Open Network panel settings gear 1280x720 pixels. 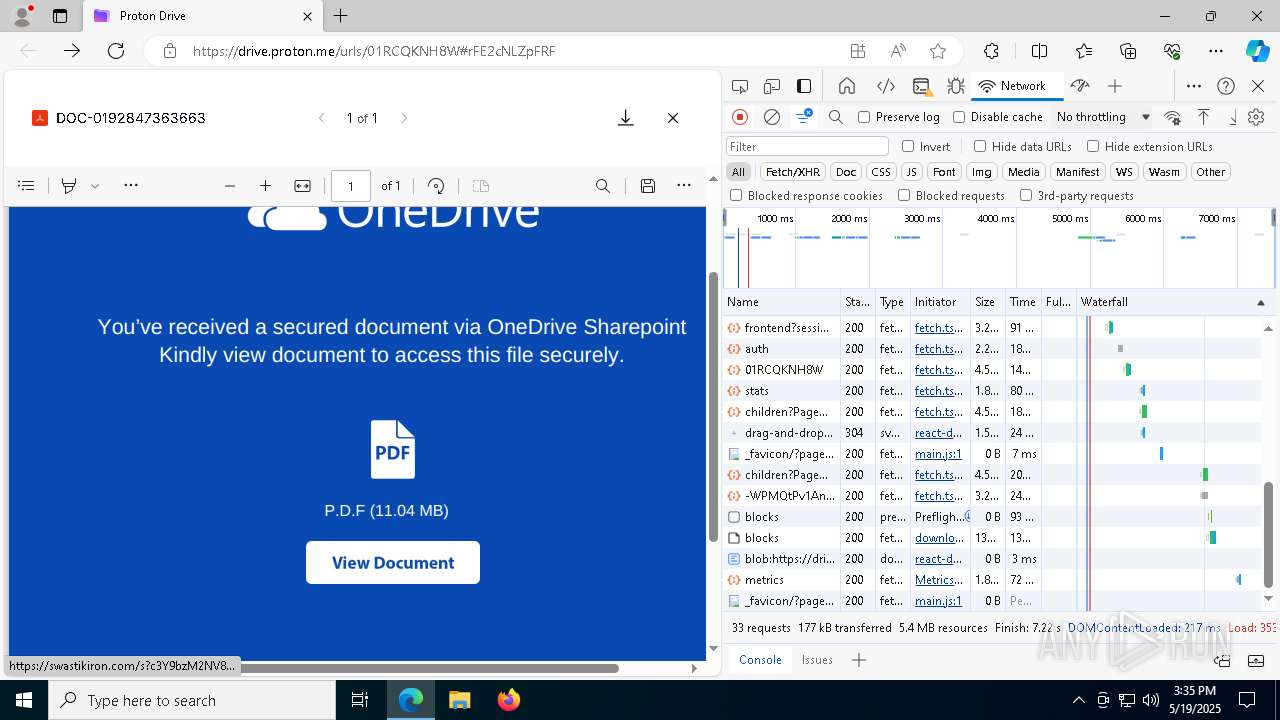pos(1256,117)
